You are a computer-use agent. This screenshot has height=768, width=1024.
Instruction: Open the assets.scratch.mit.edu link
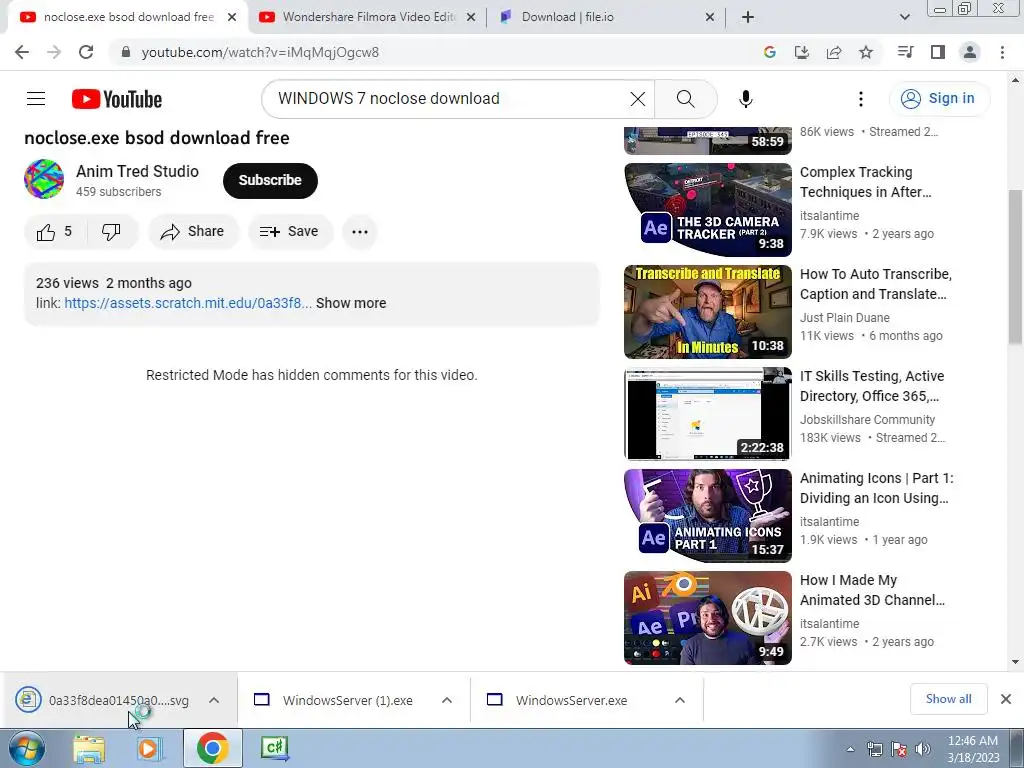tap(188, 303)
